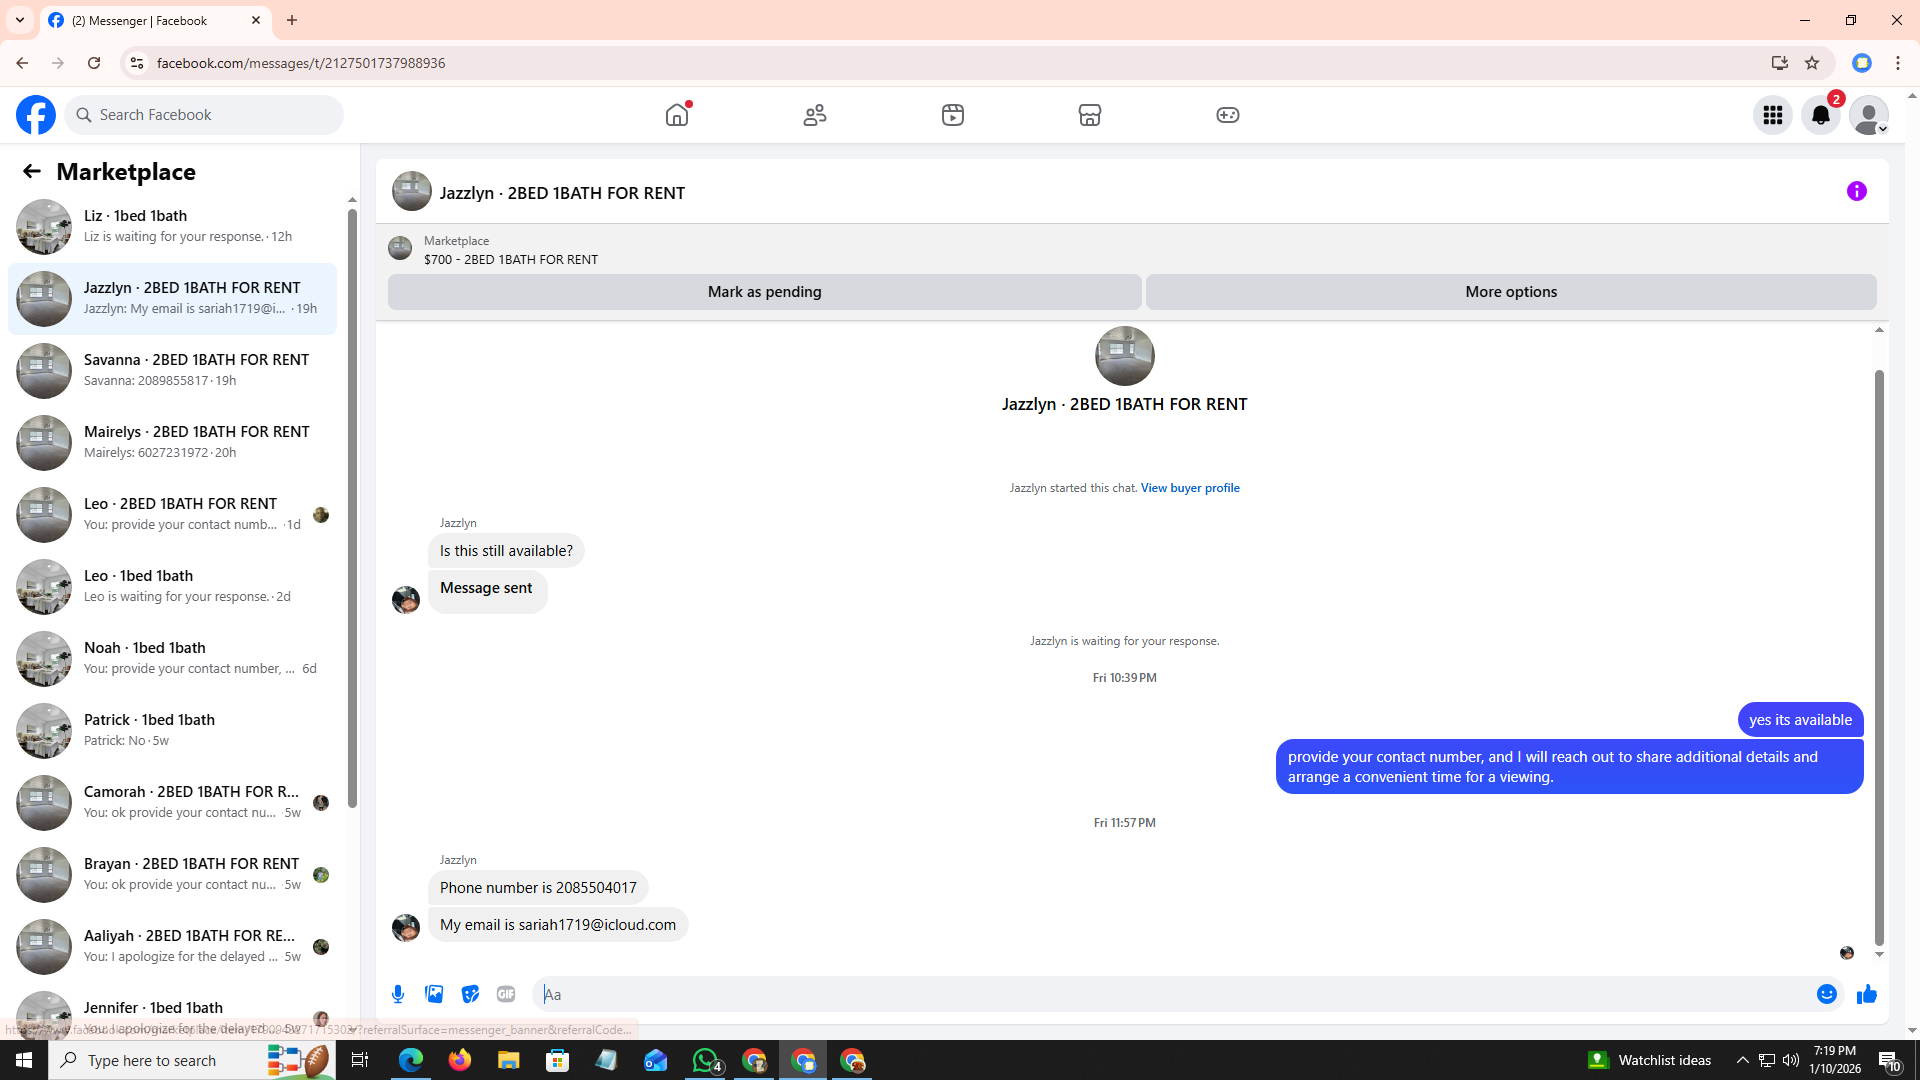1920x1080 pixels.
Task: Expand the Chrome tab search dropdown
Action: pyautogui.click(x=20, y=20)
